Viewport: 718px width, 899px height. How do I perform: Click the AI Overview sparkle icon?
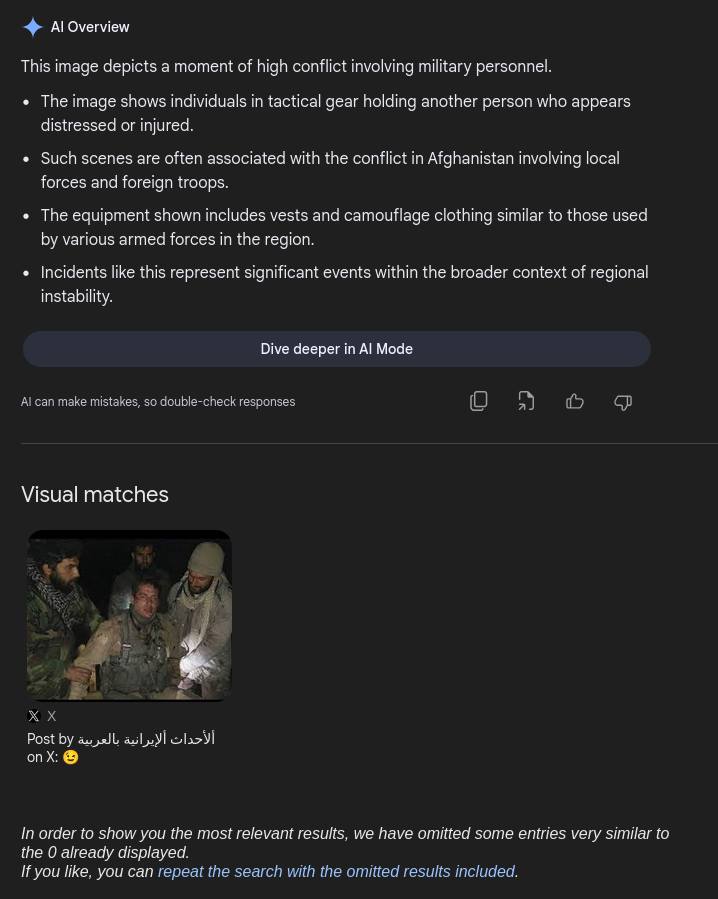click(x=33, y=27)
